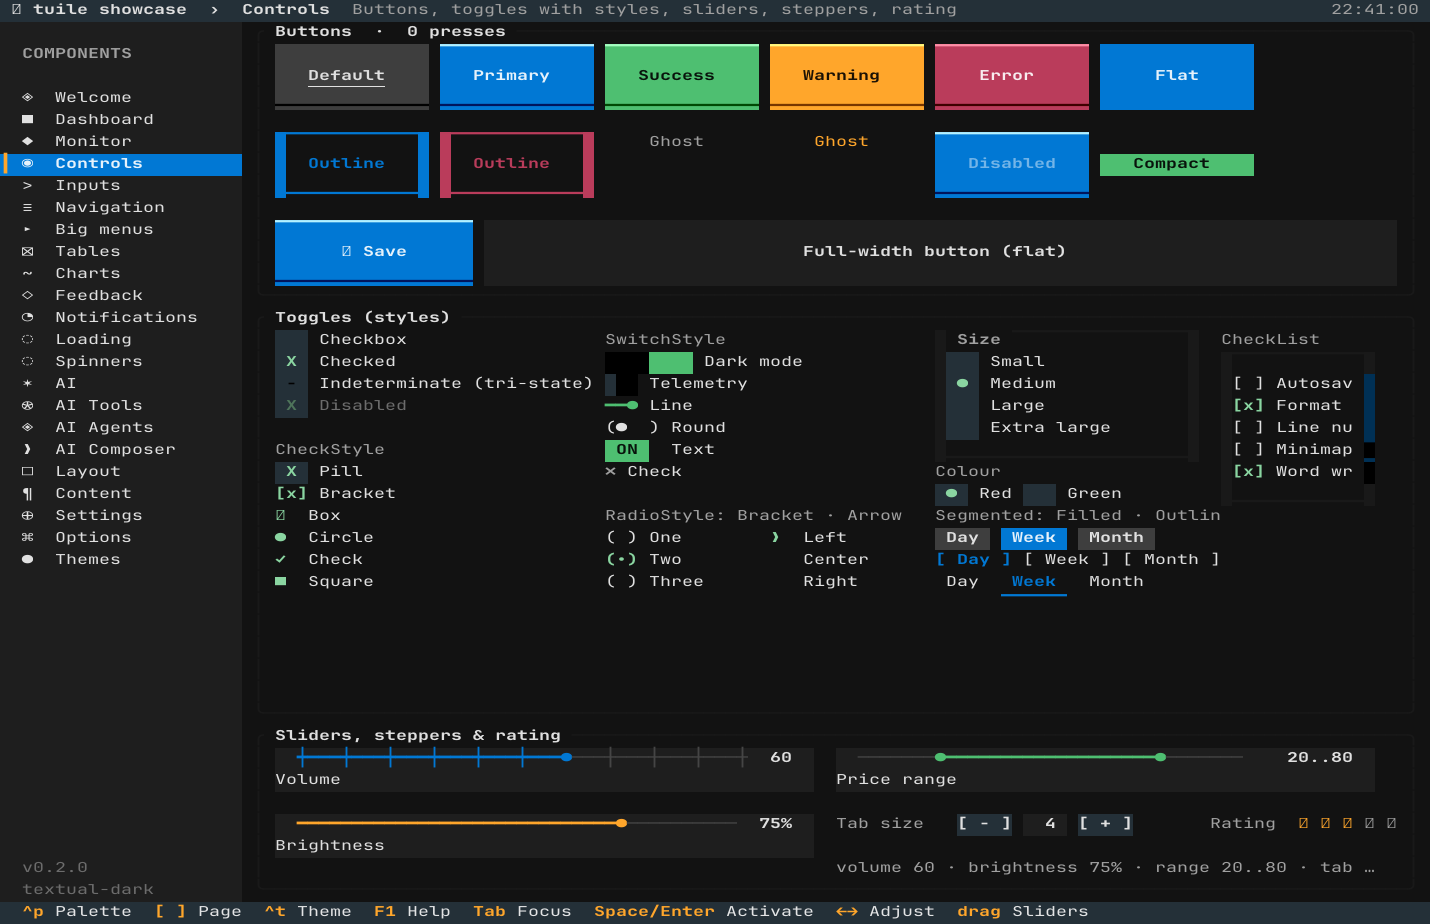Click the Monitor diamond icon in sidebar

(x=28, y=141)
